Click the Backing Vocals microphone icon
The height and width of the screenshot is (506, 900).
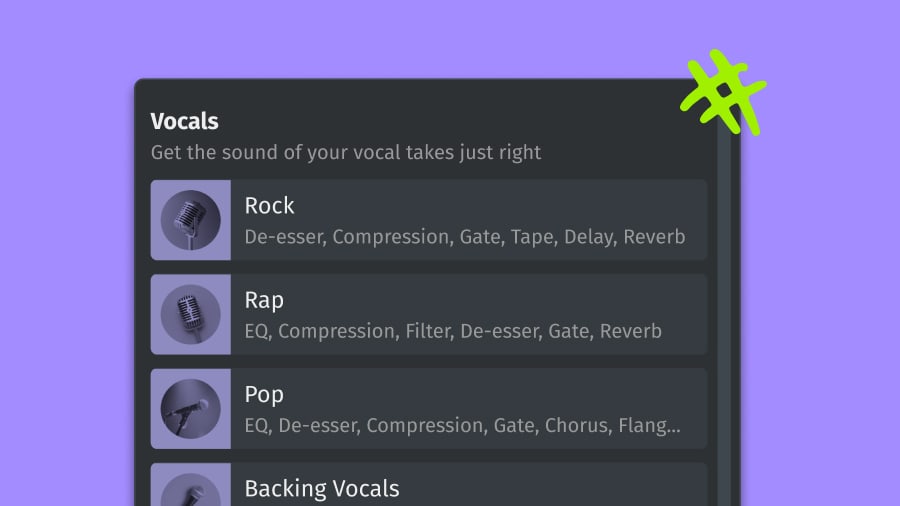(190, 492)
